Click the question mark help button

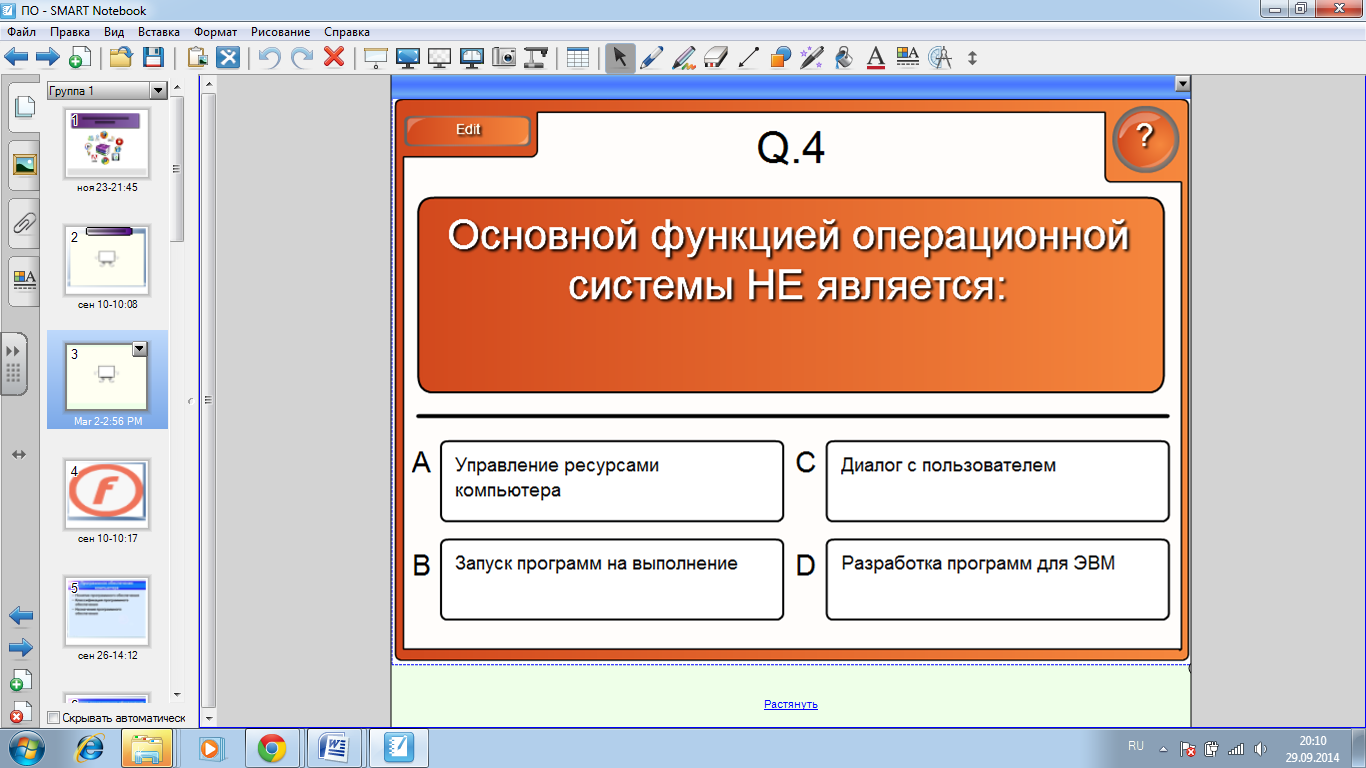[1146, 139]
